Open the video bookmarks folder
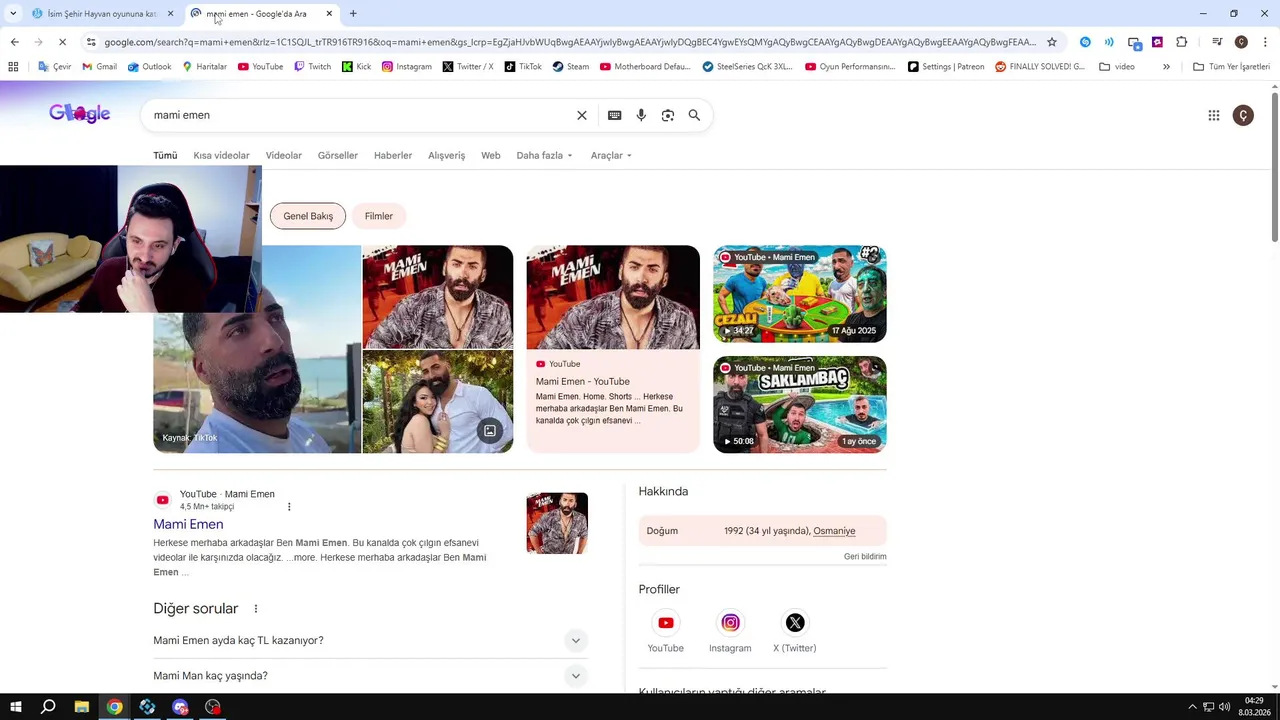 point(1117,67)
